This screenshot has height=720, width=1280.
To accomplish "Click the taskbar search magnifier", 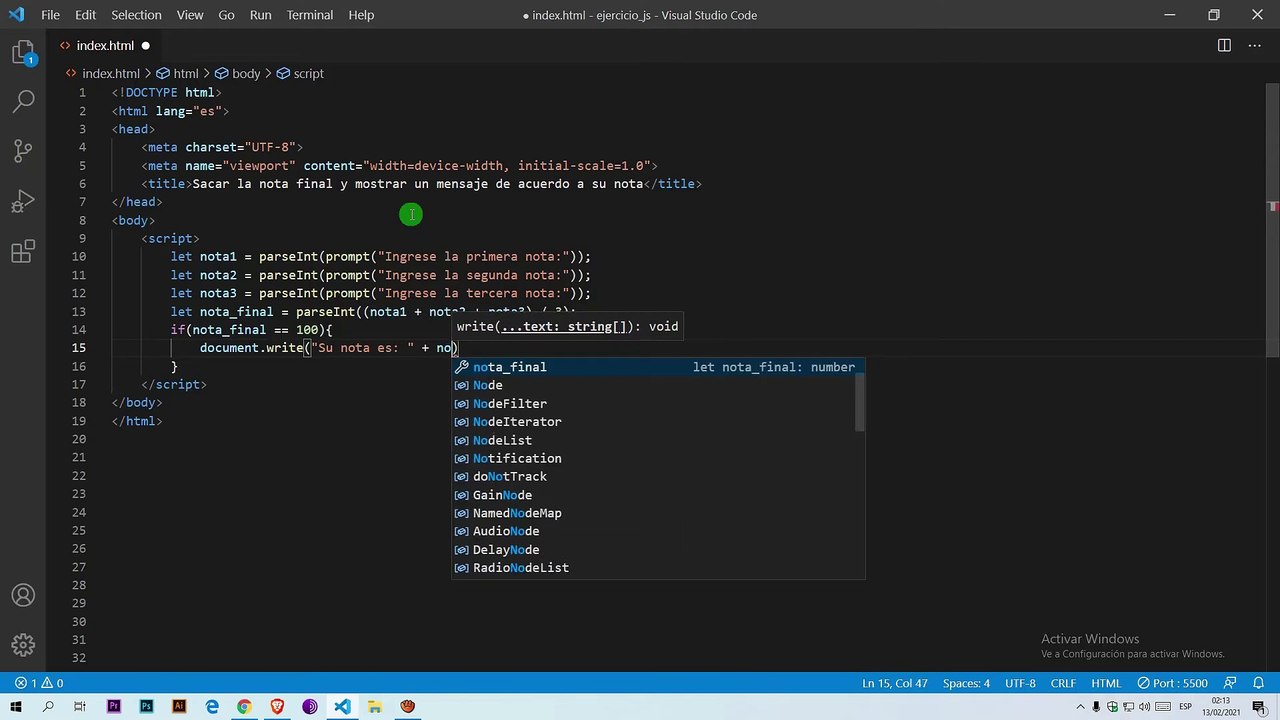I will pos(47,706).
